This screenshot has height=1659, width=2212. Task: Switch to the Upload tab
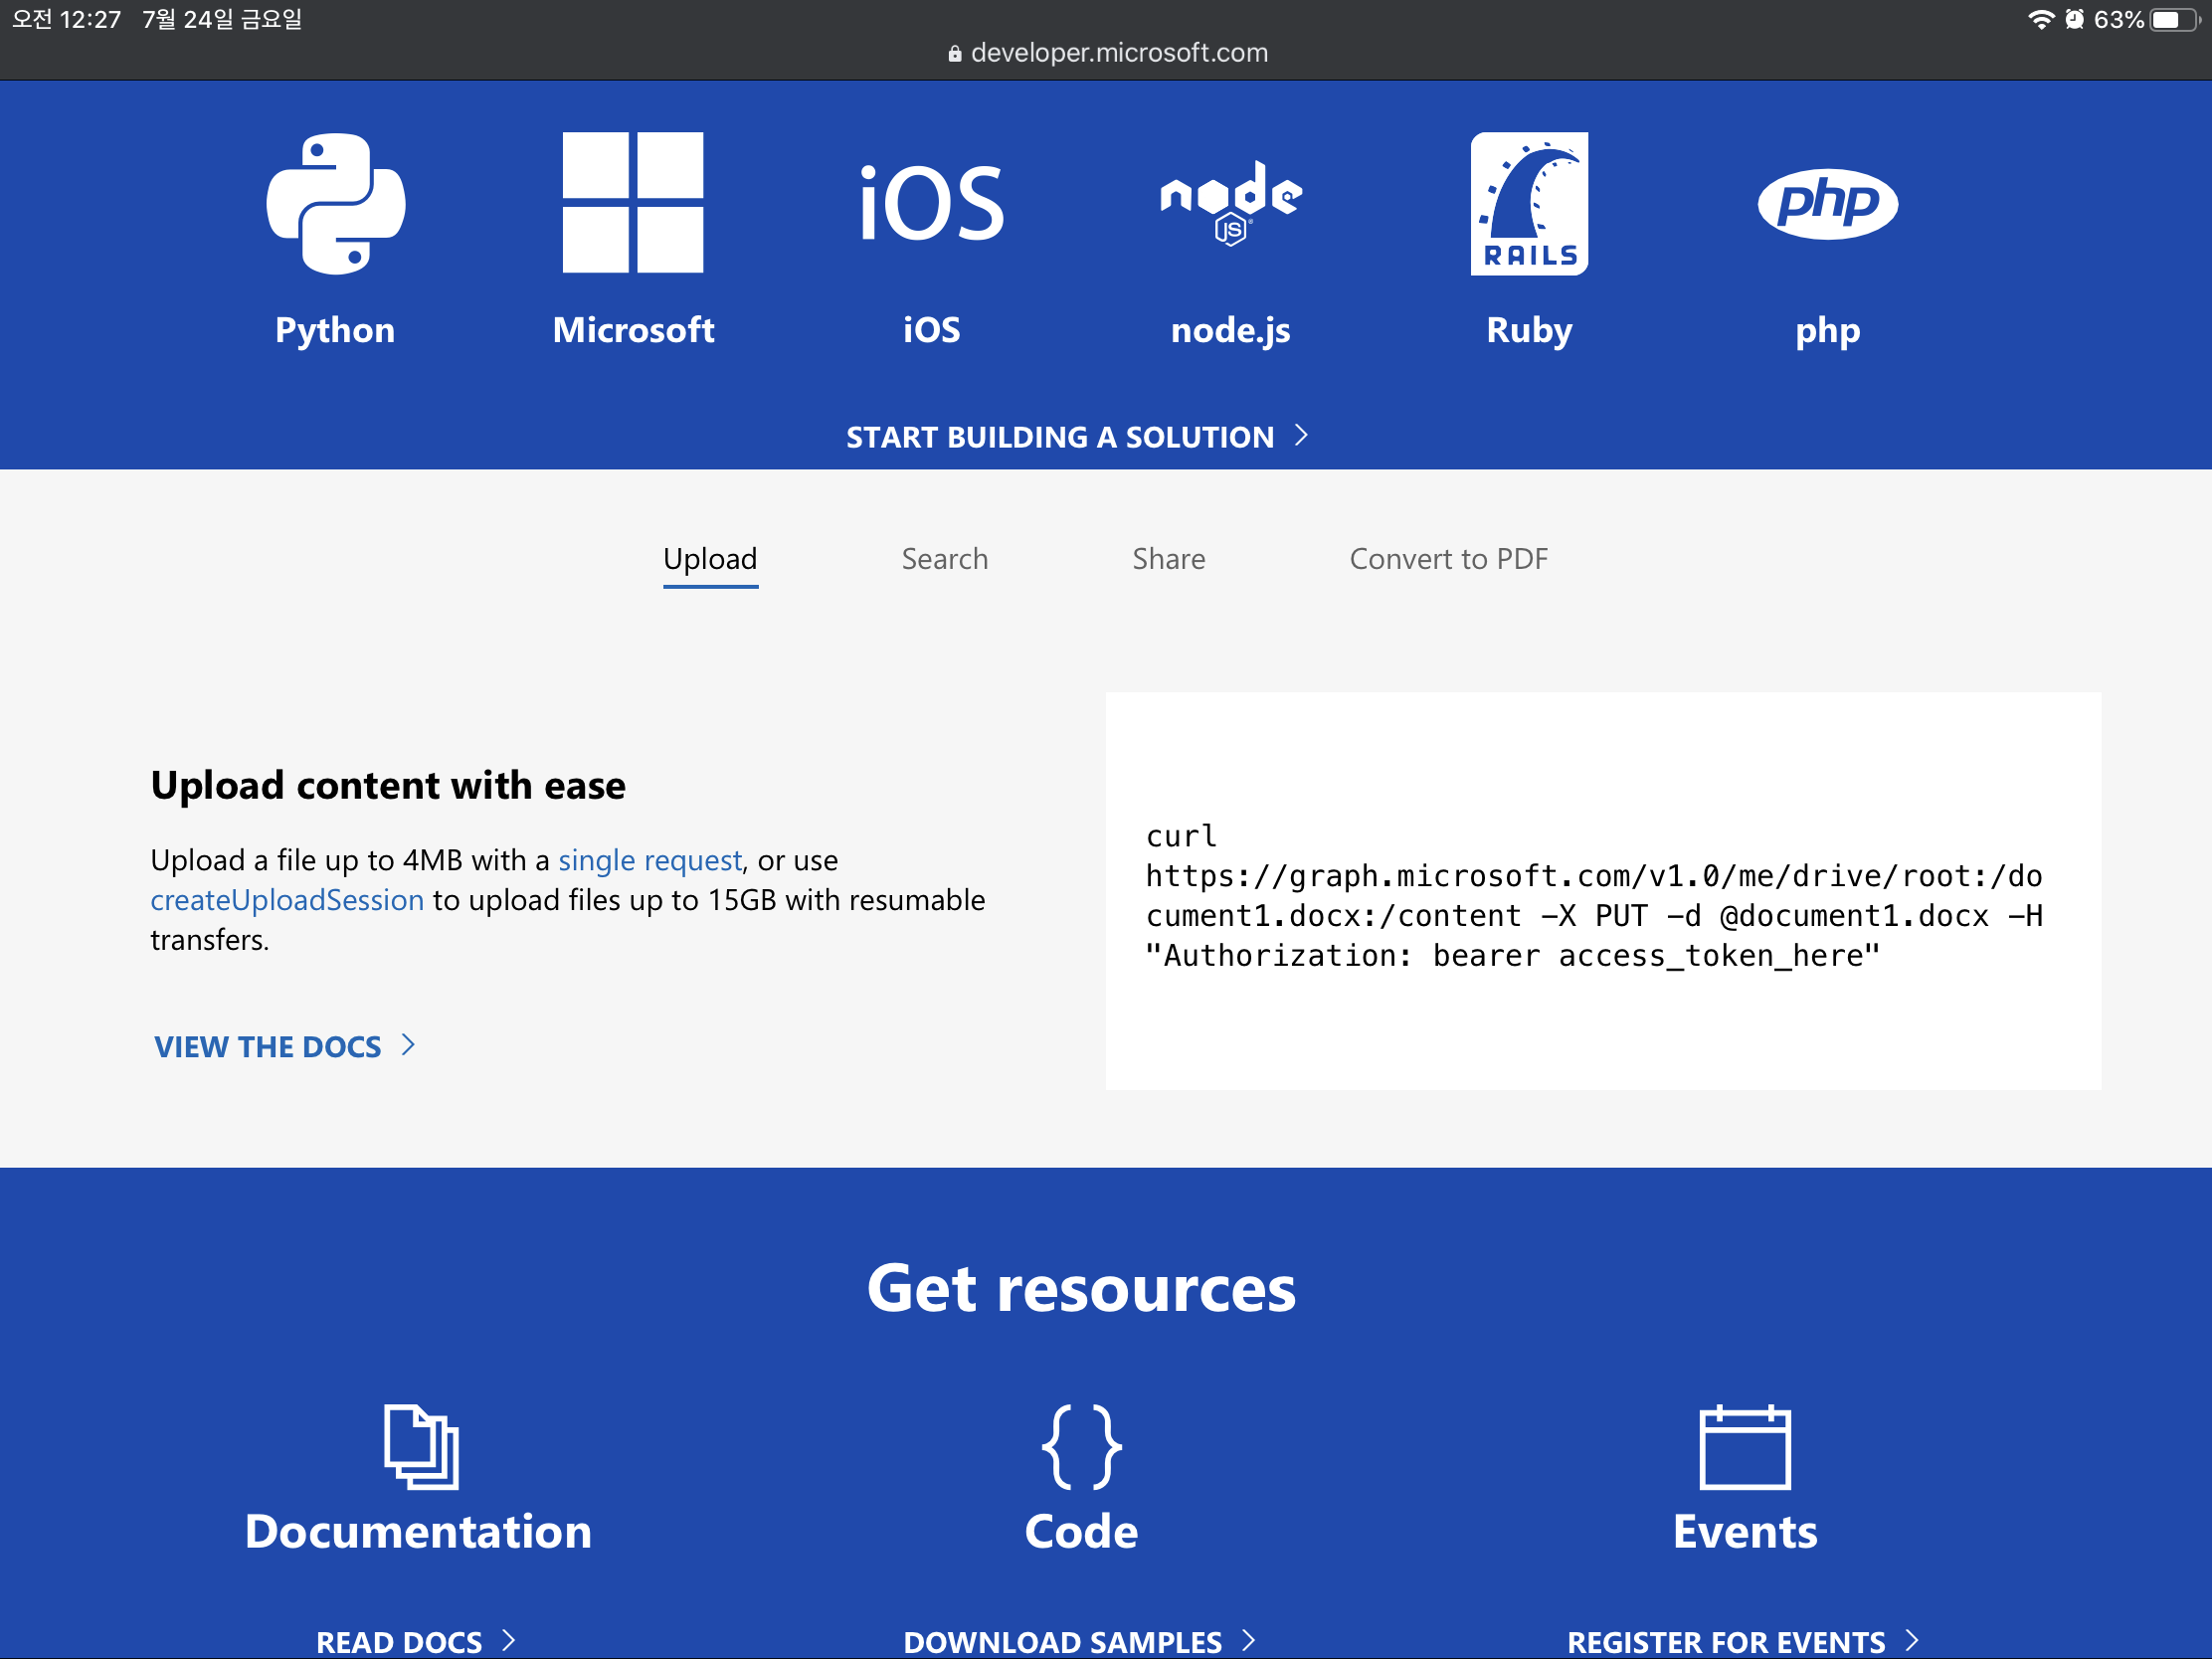[710, 559]
